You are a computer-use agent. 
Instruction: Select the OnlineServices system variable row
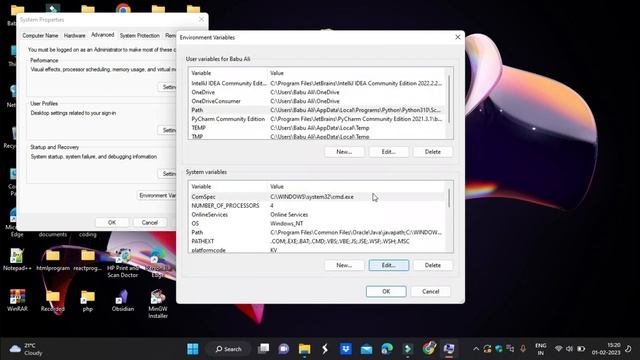click(317, 215)
